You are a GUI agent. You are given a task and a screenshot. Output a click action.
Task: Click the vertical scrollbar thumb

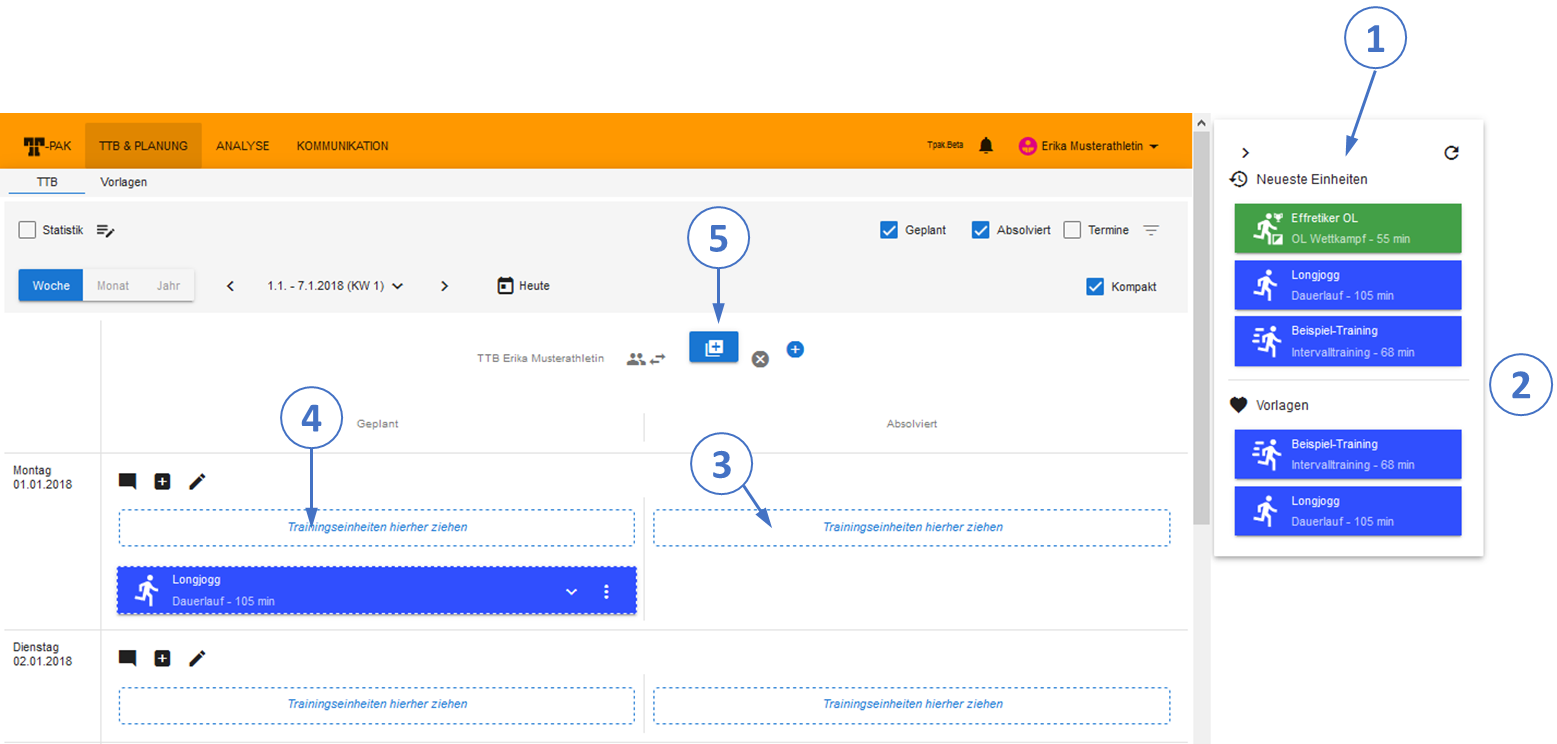pos(1201,330)
